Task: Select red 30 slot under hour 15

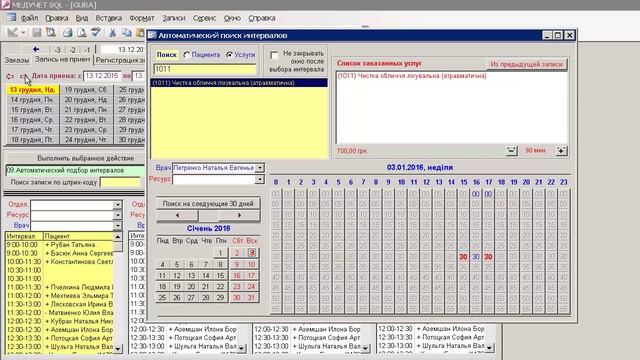Action: click(x=463, y=257)
